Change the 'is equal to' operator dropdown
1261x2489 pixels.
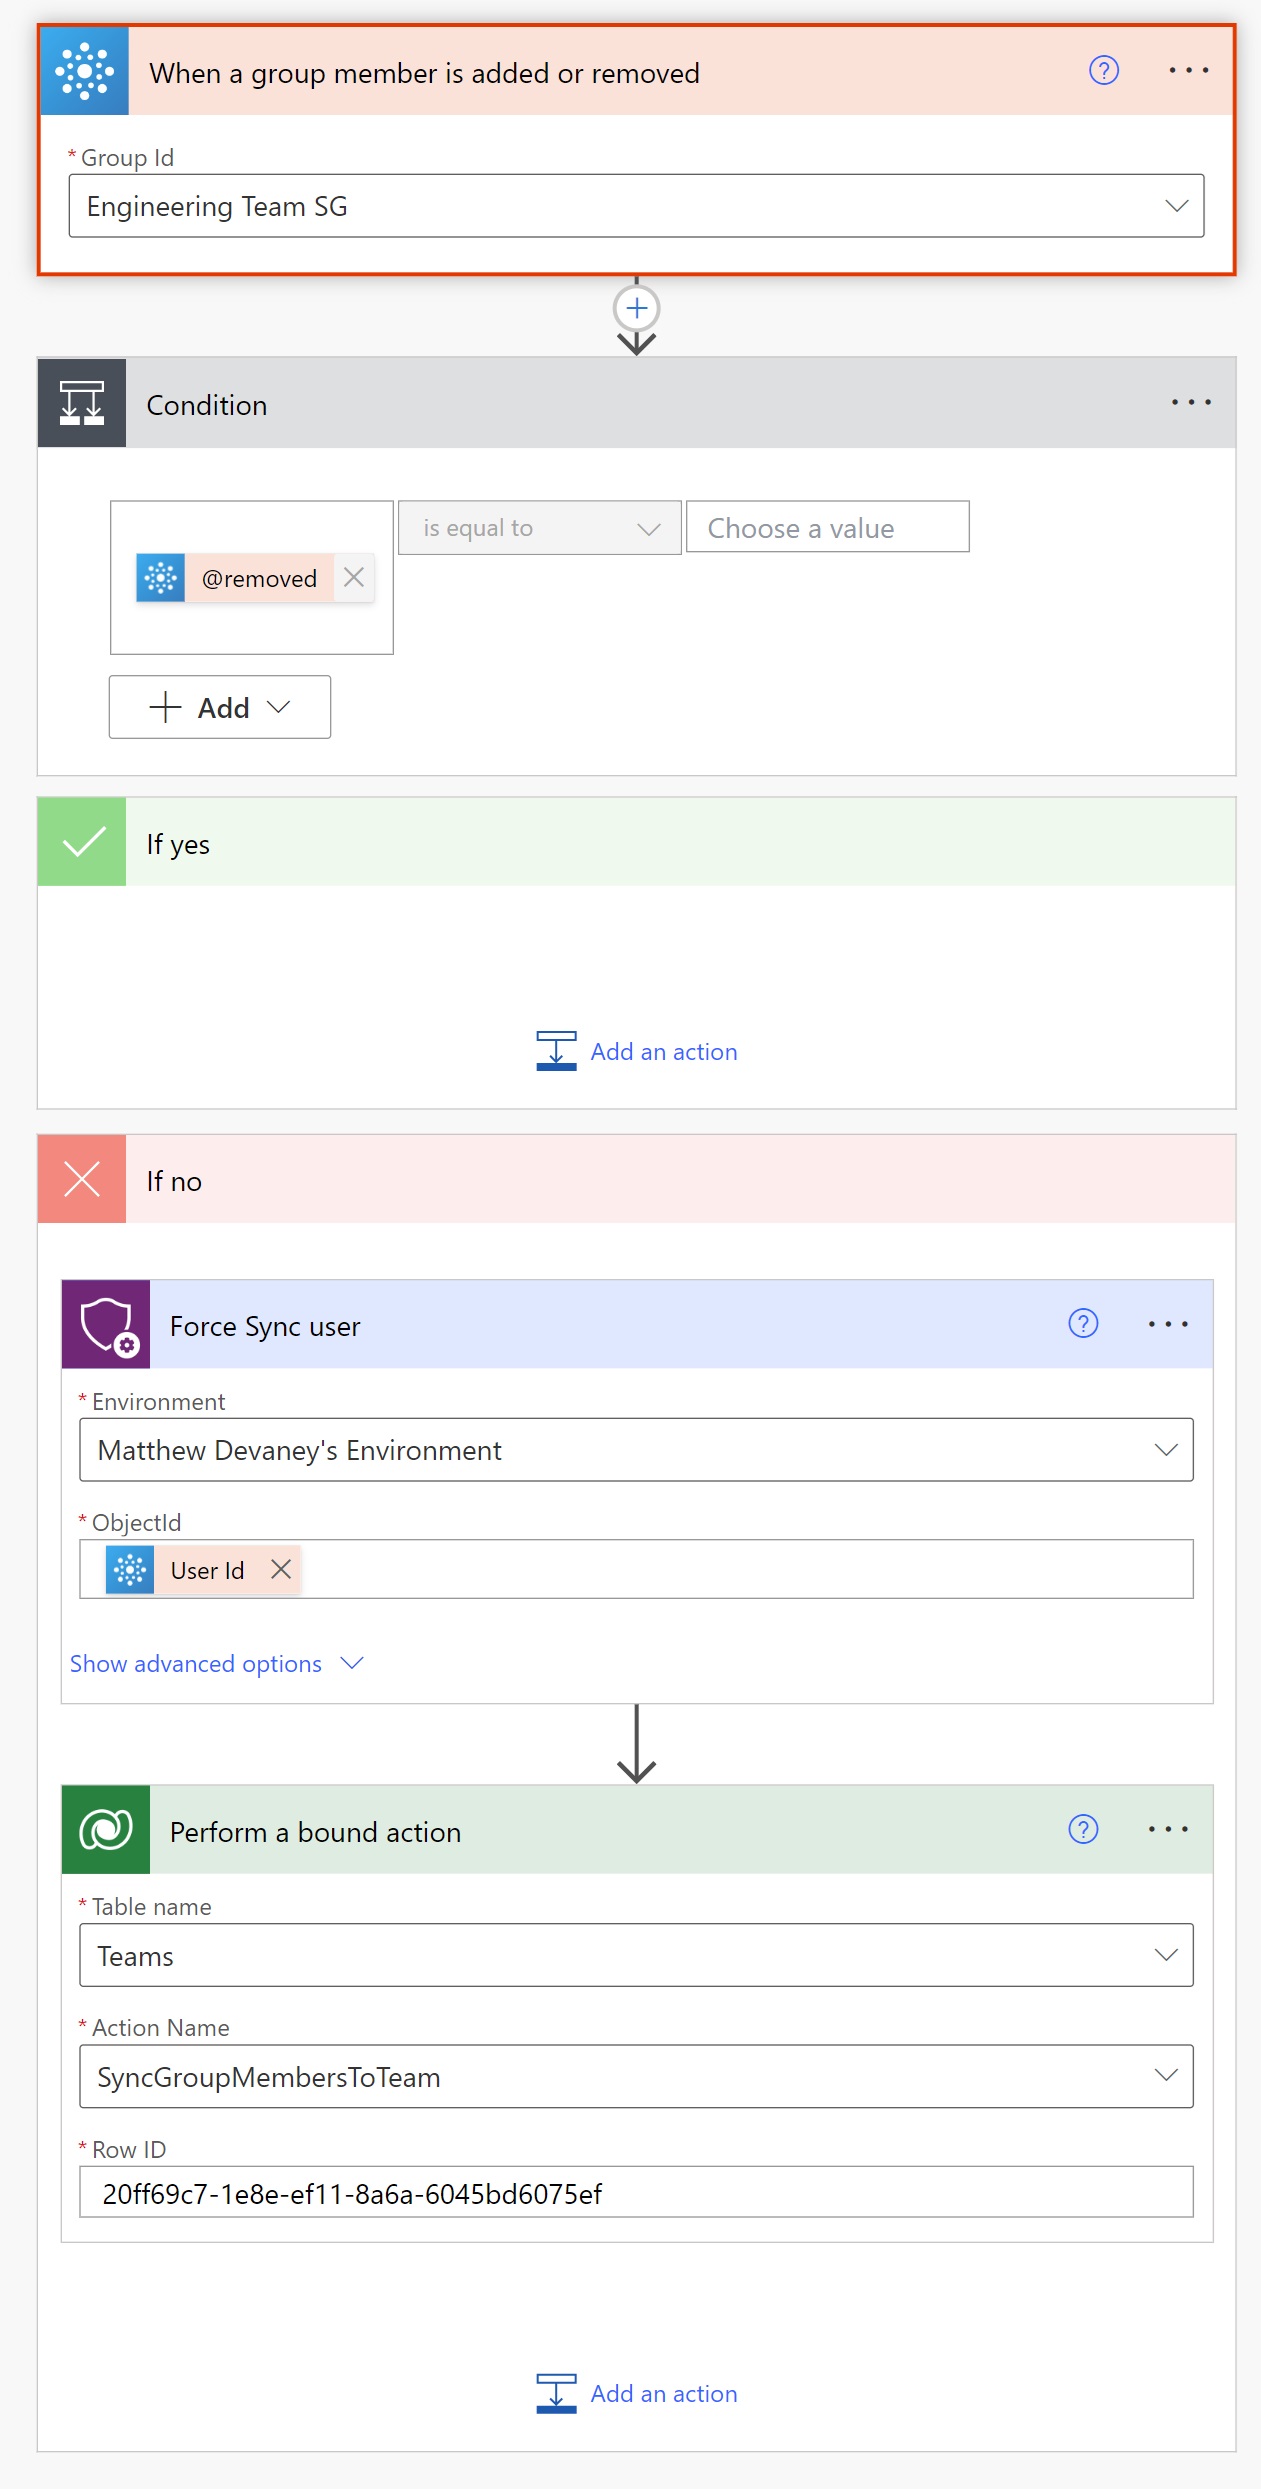click(540, 528)
